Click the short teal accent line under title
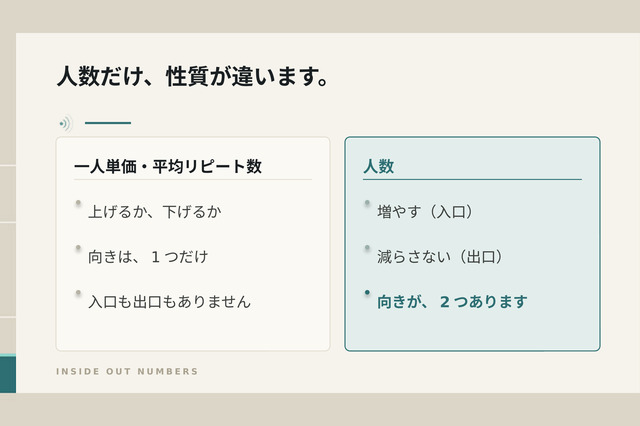640x426 pixels. pos(108,123)
